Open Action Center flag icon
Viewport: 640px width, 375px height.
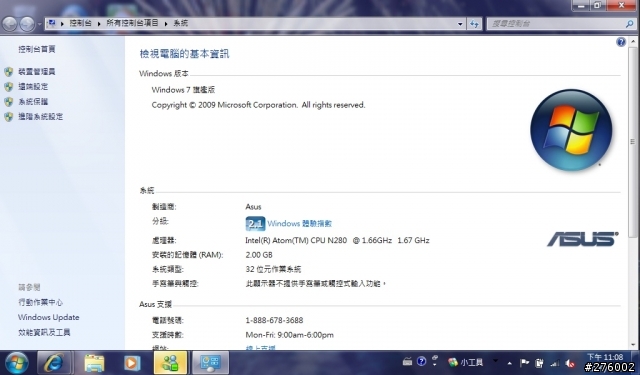pyautogui.click(x=524, y=363)
